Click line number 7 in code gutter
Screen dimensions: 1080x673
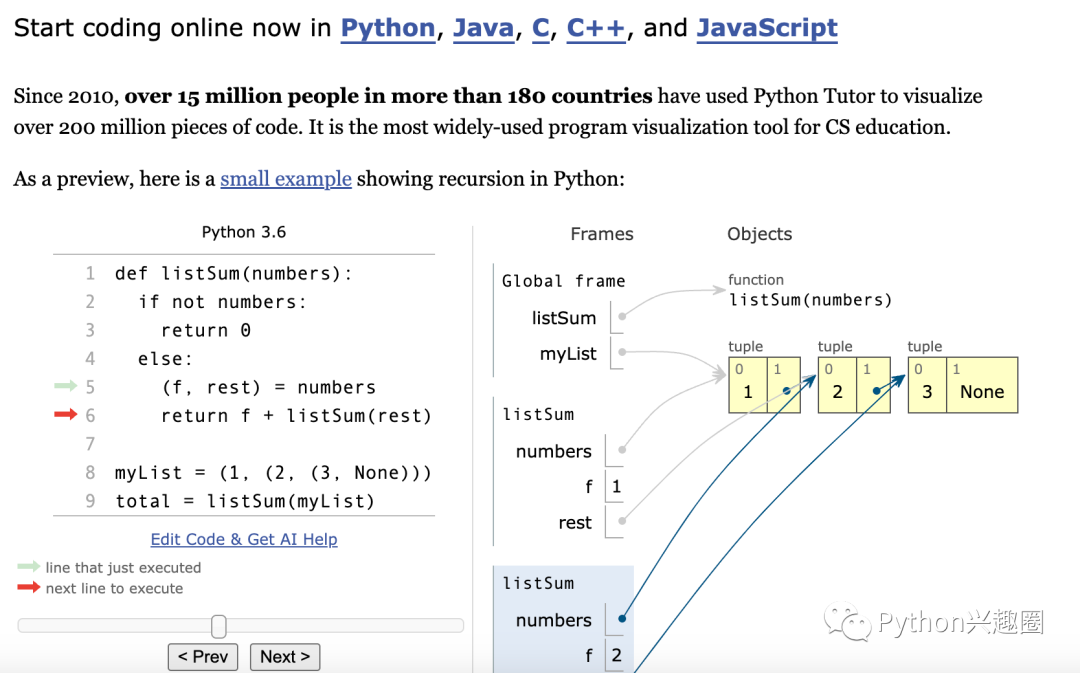[x=90, y=444]
